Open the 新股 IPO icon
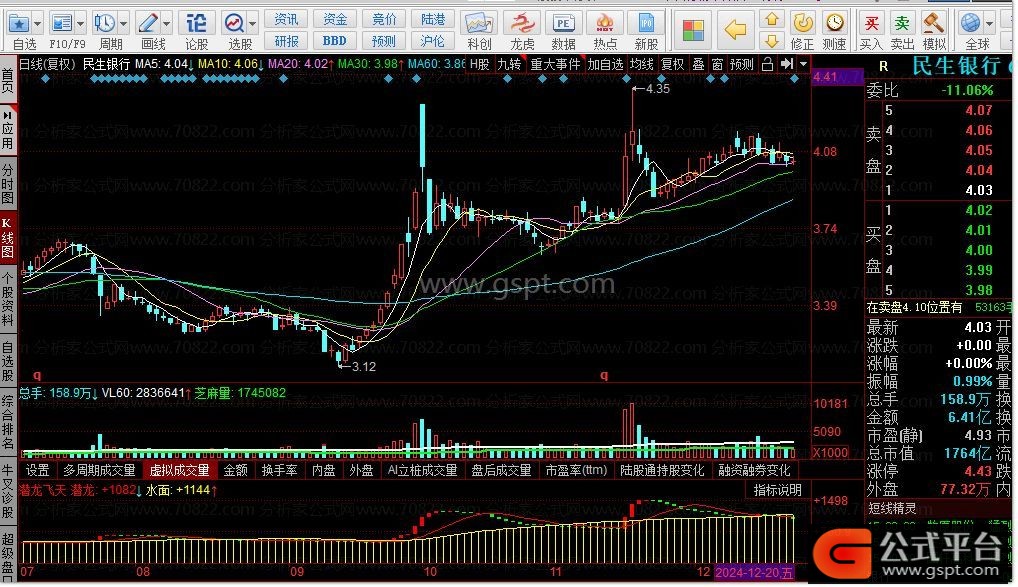The height and width of the screenshot is (587, 1018). click(x=646, y=24)
